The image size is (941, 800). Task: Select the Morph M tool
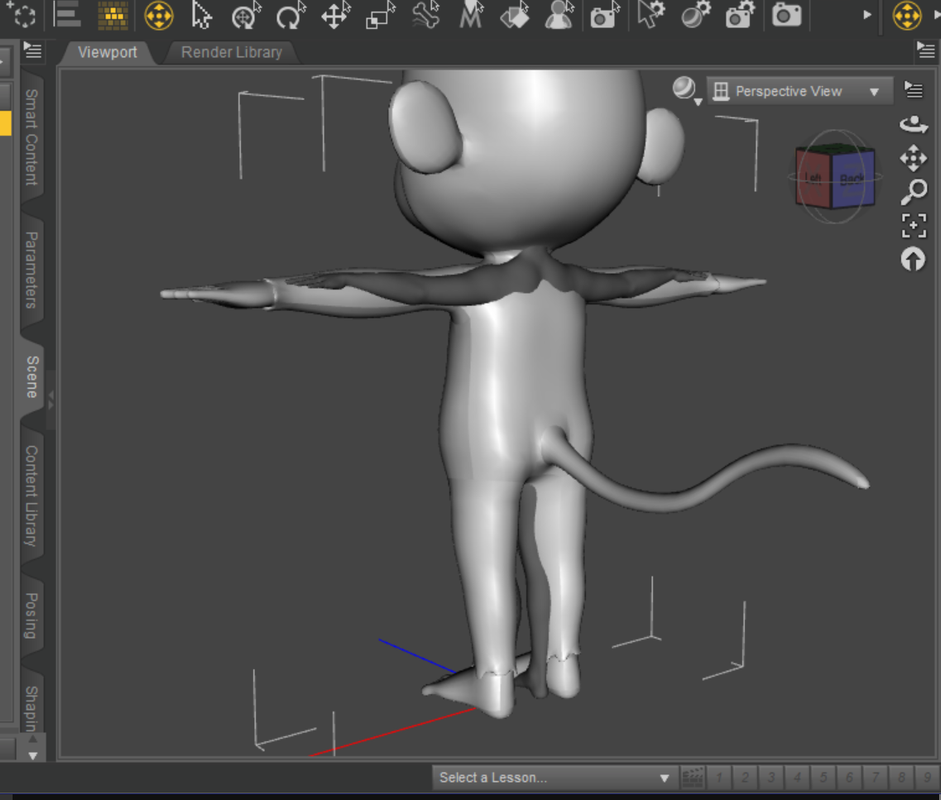(x=471, y=16)
